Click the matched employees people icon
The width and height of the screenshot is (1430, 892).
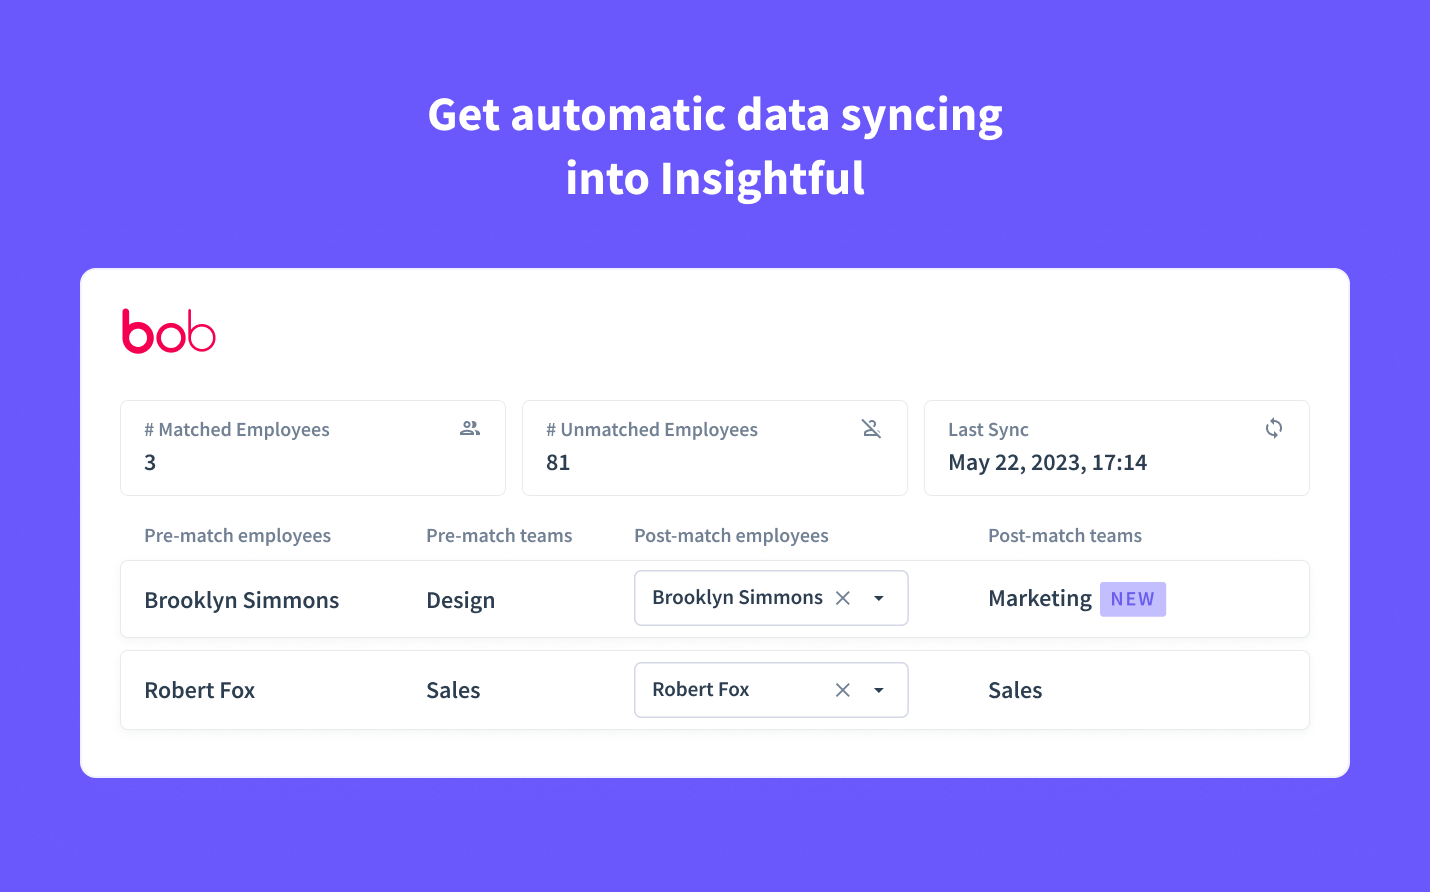click(x=469, y=428)
